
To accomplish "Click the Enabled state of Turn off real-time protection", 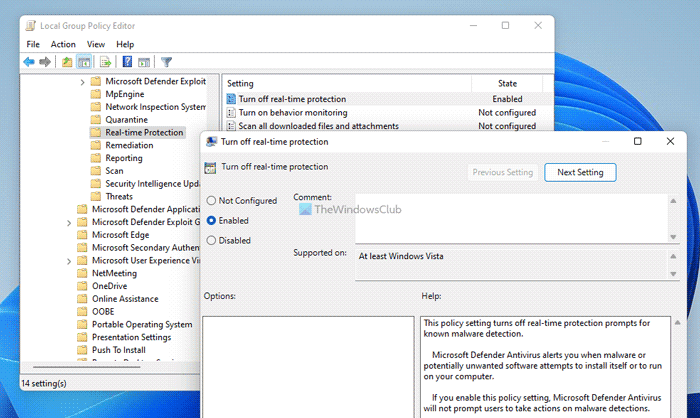I will pos(507,99).
